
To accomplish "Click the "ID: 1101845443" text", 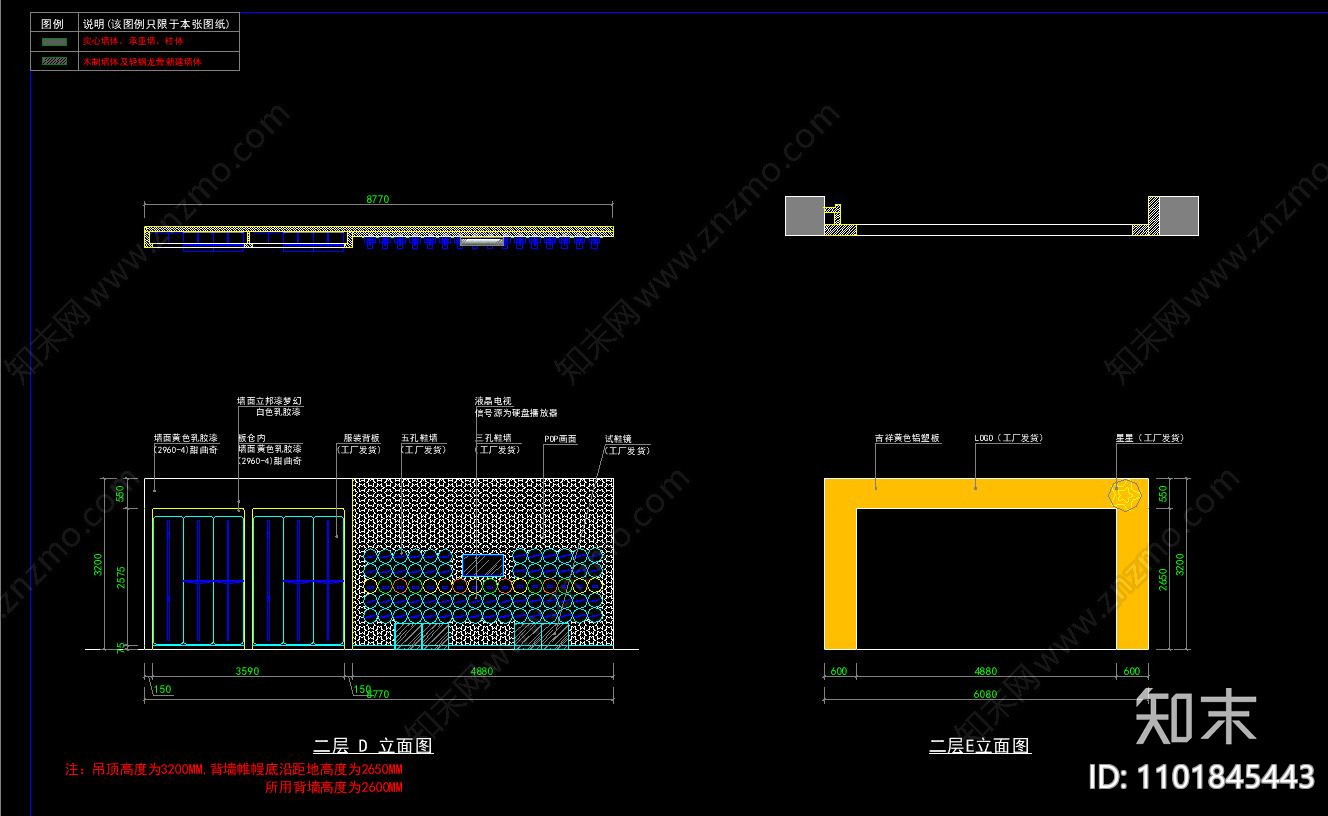I will point(1201,776).
